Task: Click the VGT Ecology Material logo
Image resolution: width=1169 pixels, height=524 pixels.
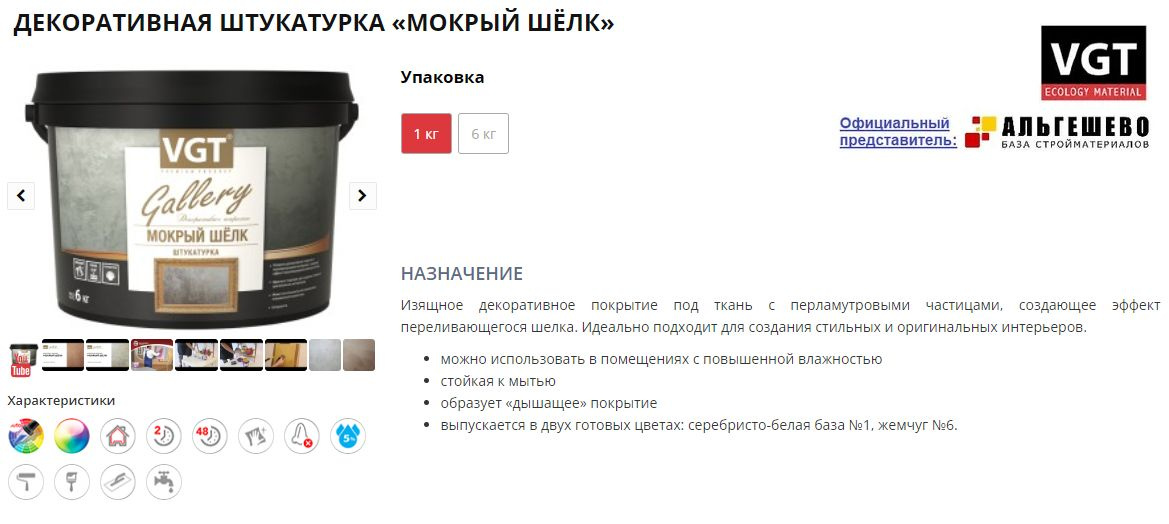Action: click(x=1093, y=63)
